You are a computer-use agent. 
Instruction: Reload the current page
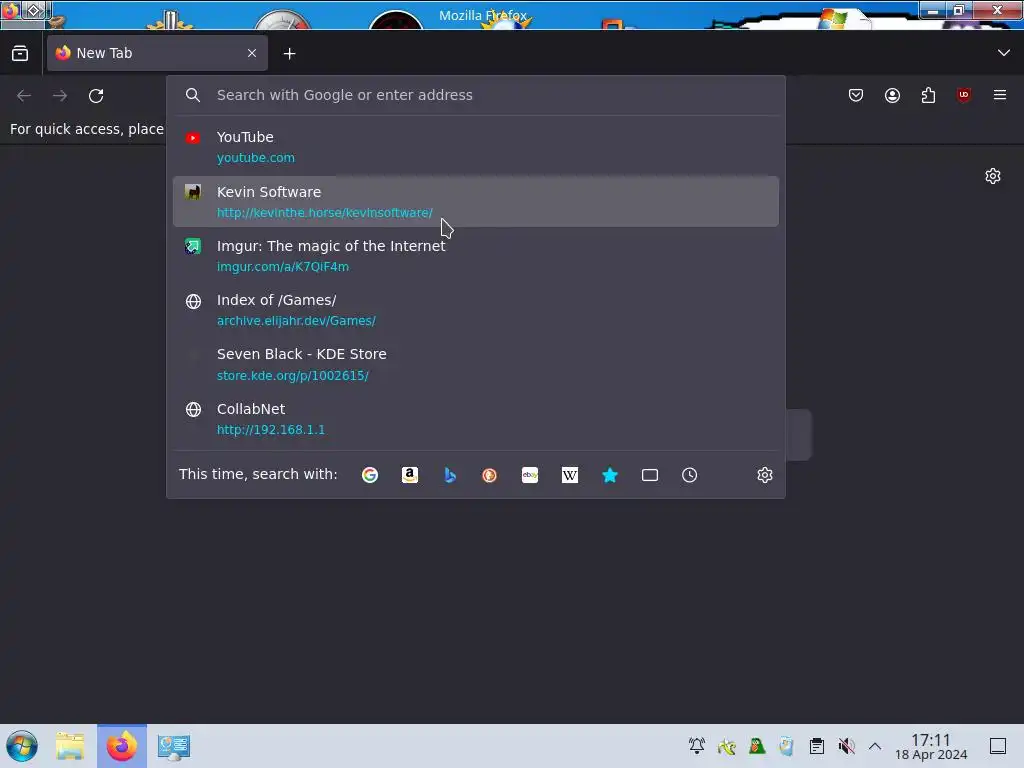96,96
